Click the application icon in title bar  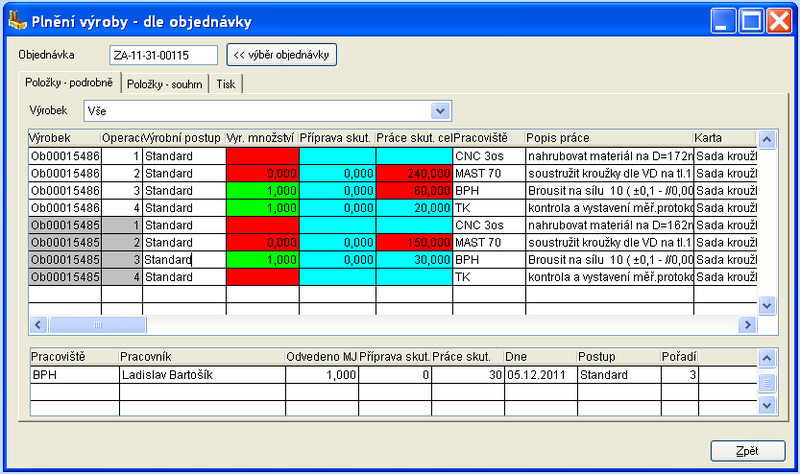point(16,19)
